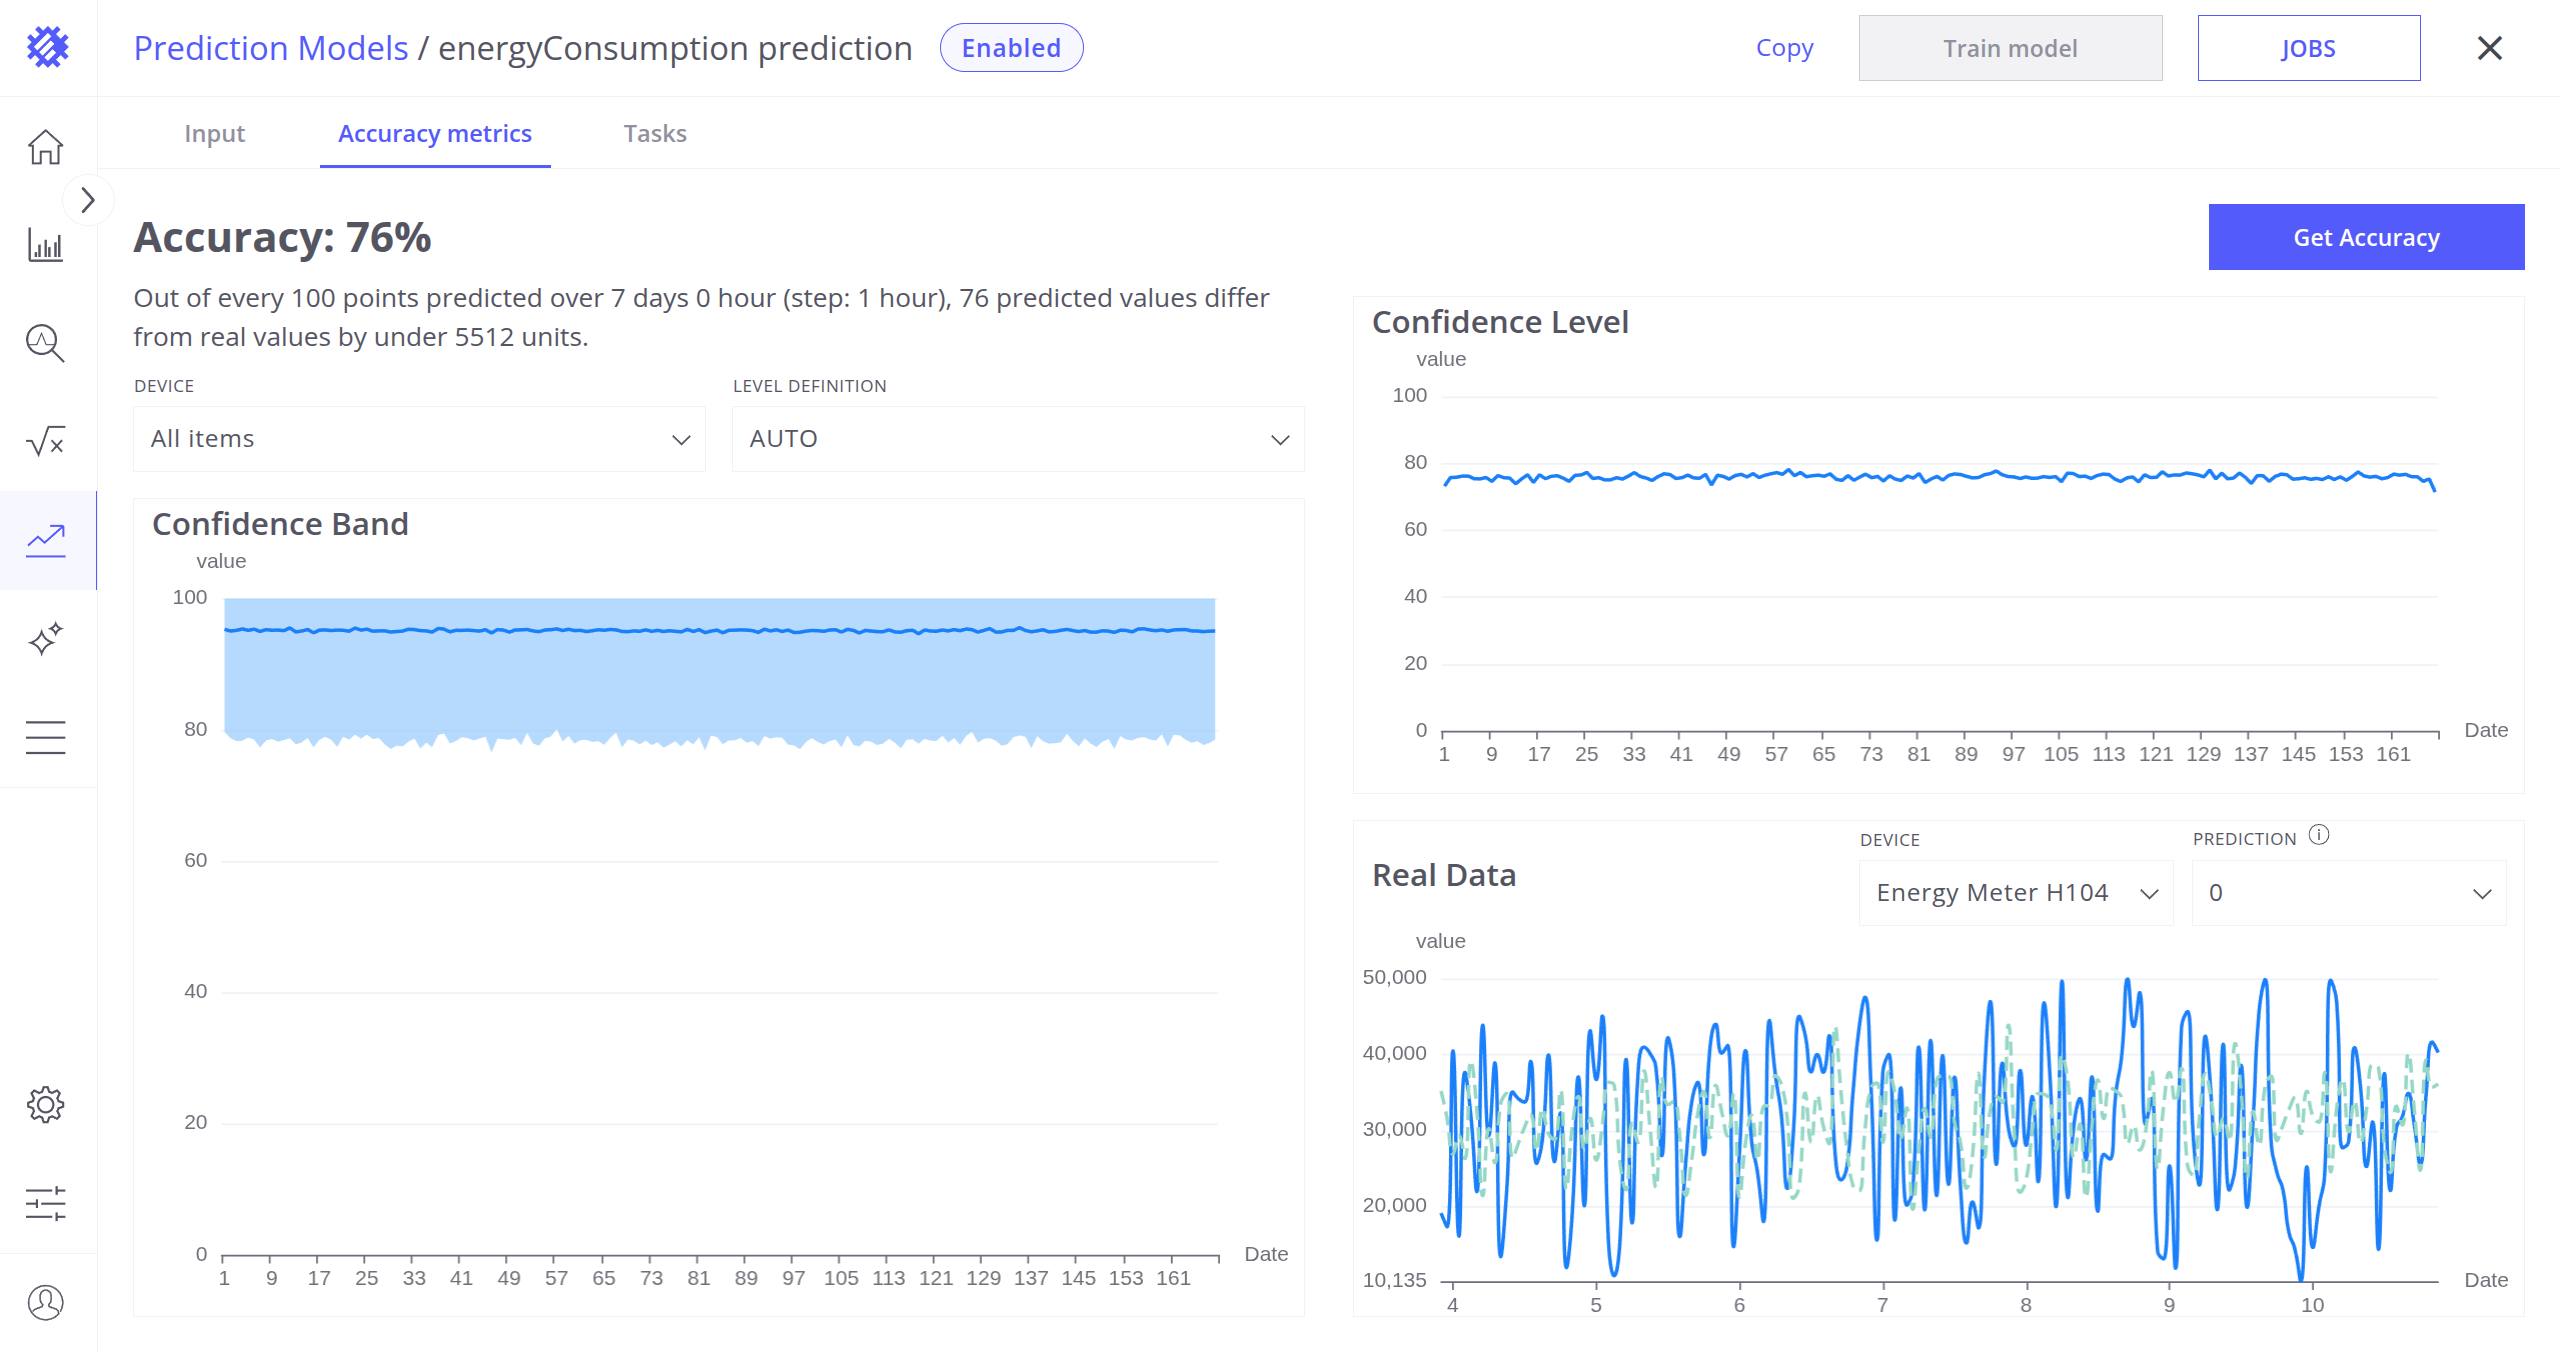Open the bar chart dashboards icon
The image size is (2560, 1352).
(x=46, y=245)
